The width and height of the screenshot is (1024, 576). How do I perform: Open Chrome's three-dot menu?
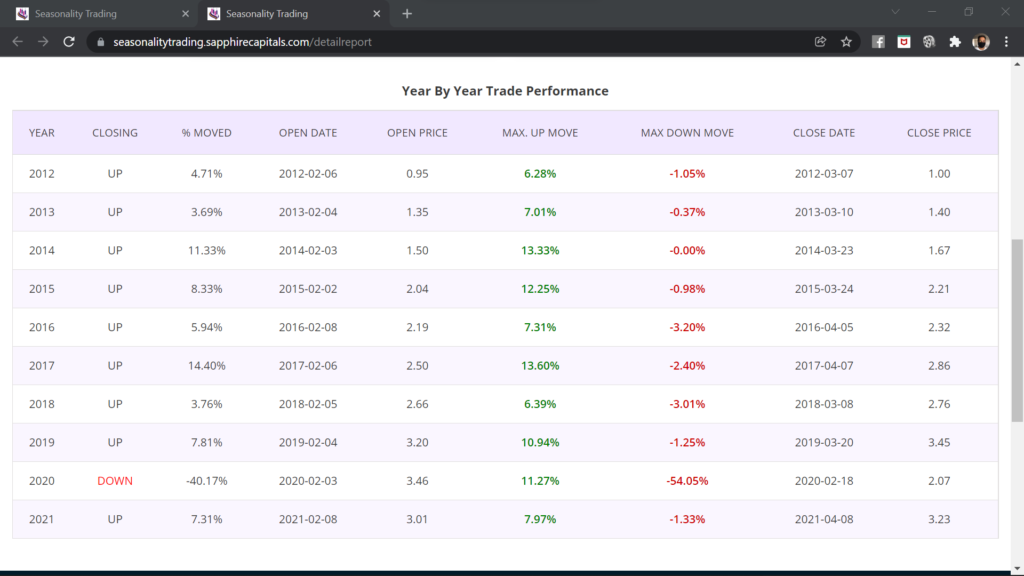click(x=1006, y=42)
